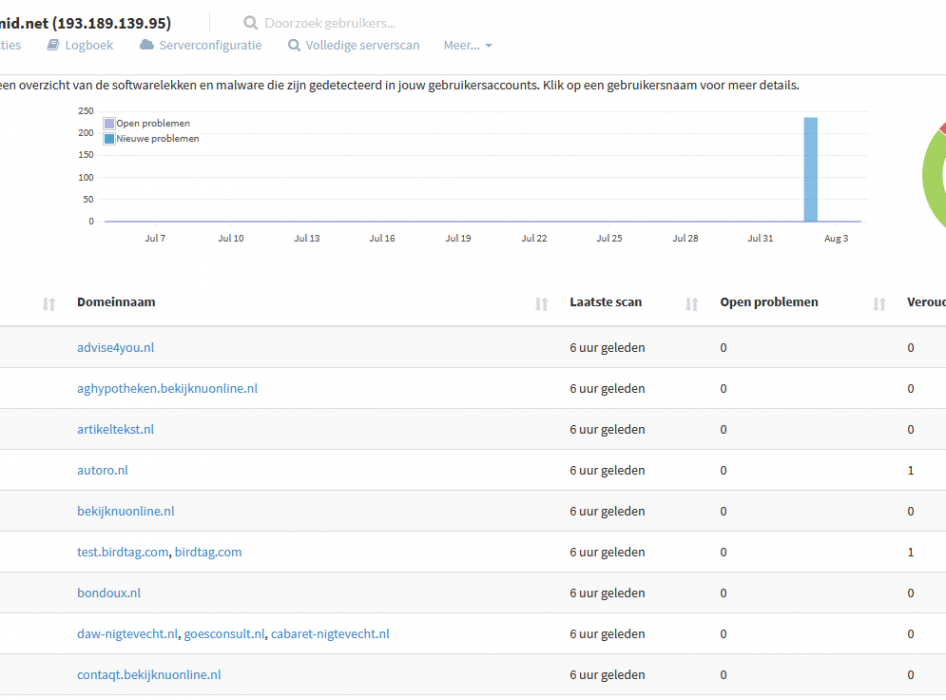
Task: Sort table by Laatste scan arrows icon
Action: pos(691,304)
